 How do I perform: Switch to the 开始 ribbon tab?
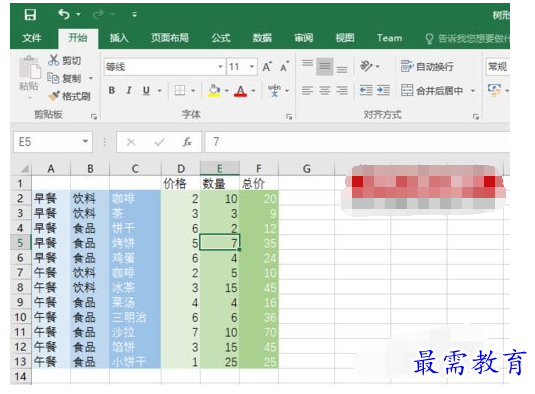pyautogui.click(x=78, y=38)
